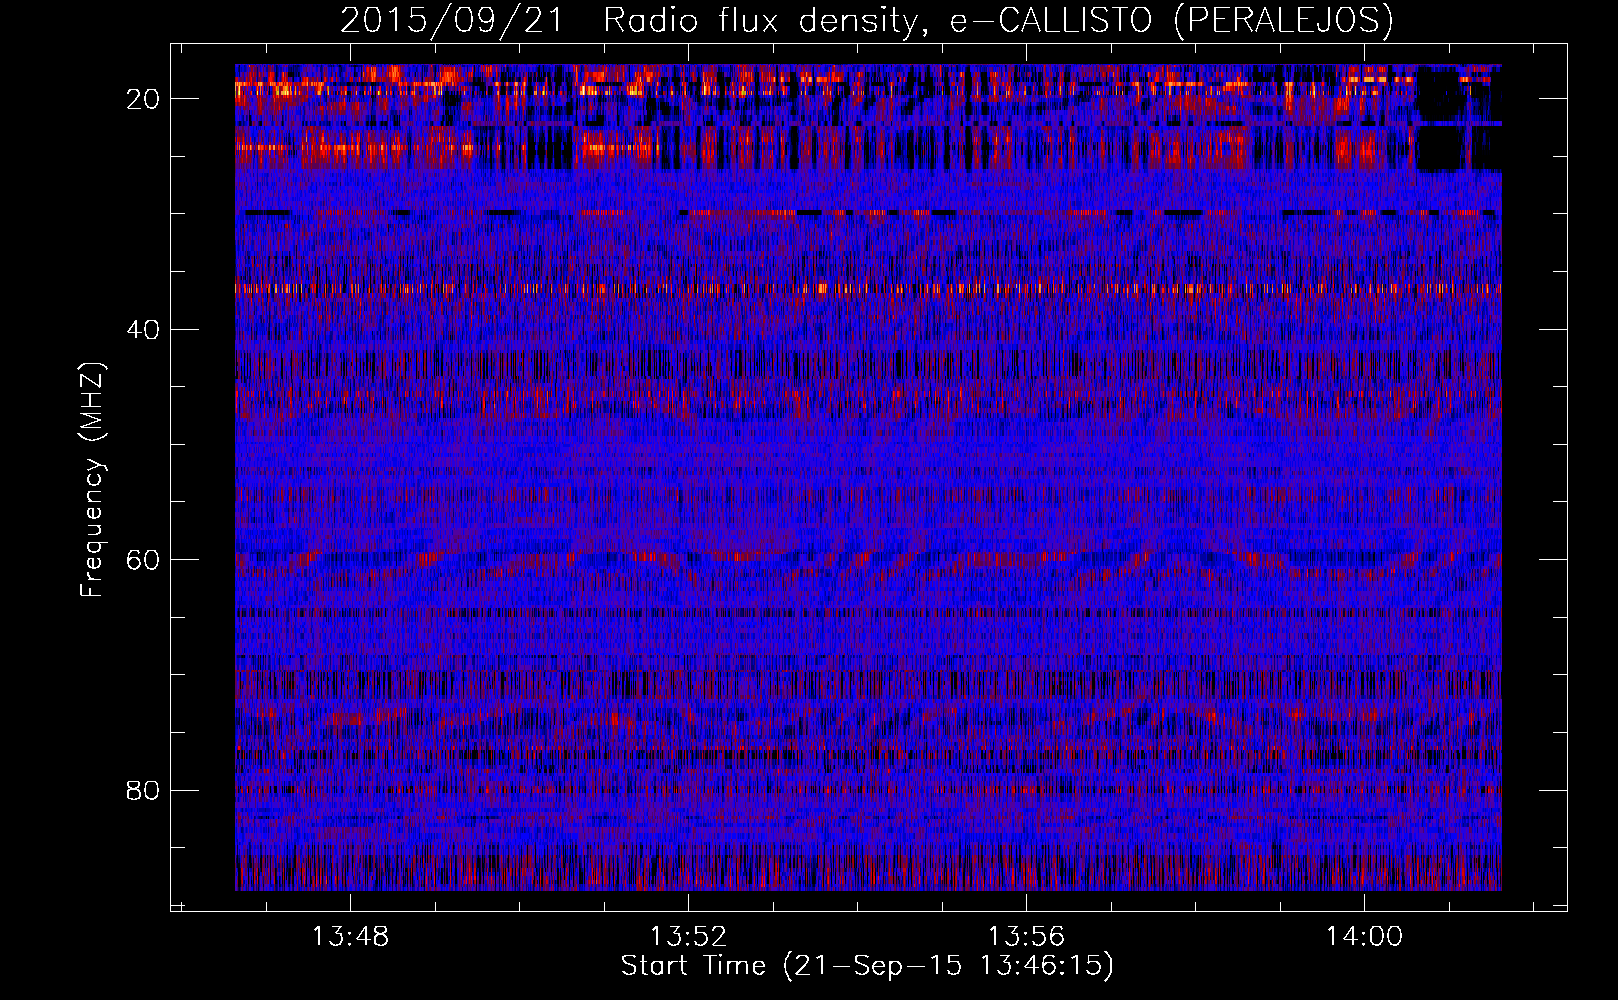
Task: Click the 60 MHz frequency tick label
Action: [x=144, y=560]
